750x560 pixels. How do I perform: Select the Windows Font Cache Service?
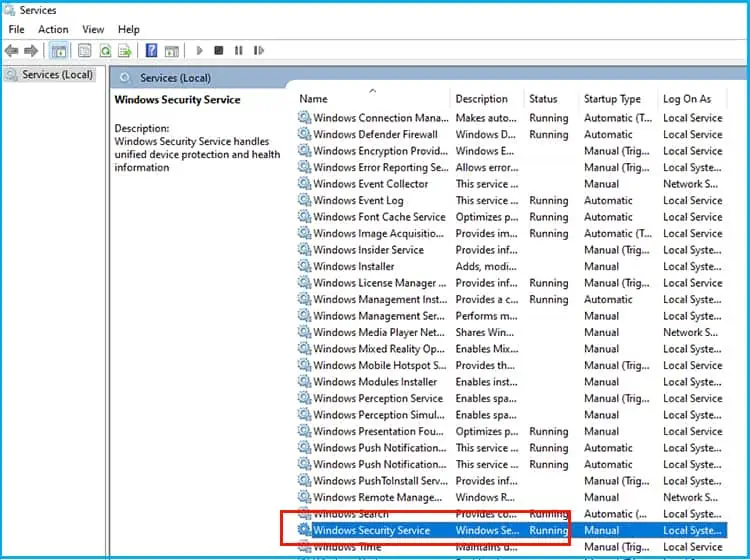(x=512, y=217)
